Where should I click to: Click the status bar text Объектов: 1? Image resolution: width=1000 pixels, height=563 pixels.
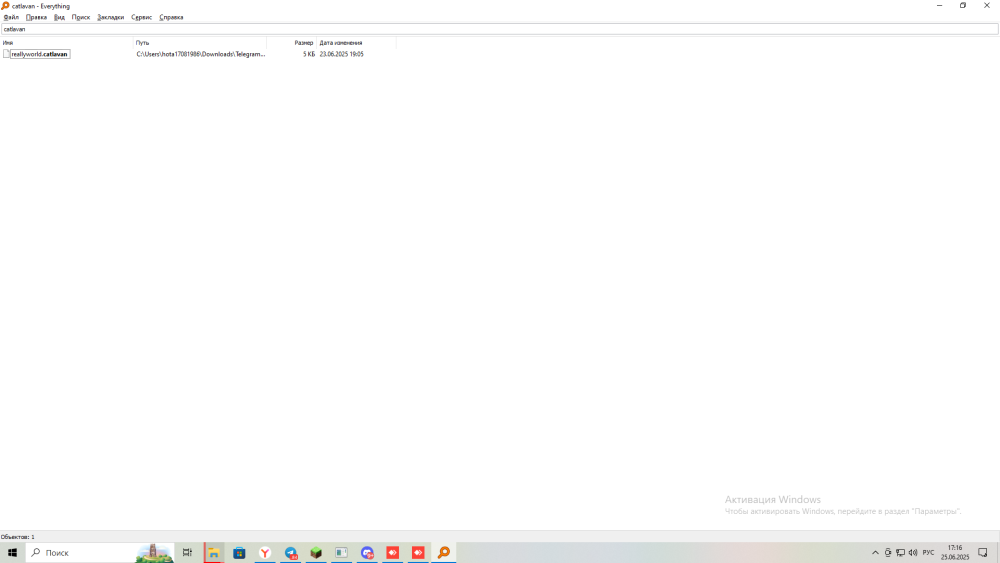click(x=18, y=537)
